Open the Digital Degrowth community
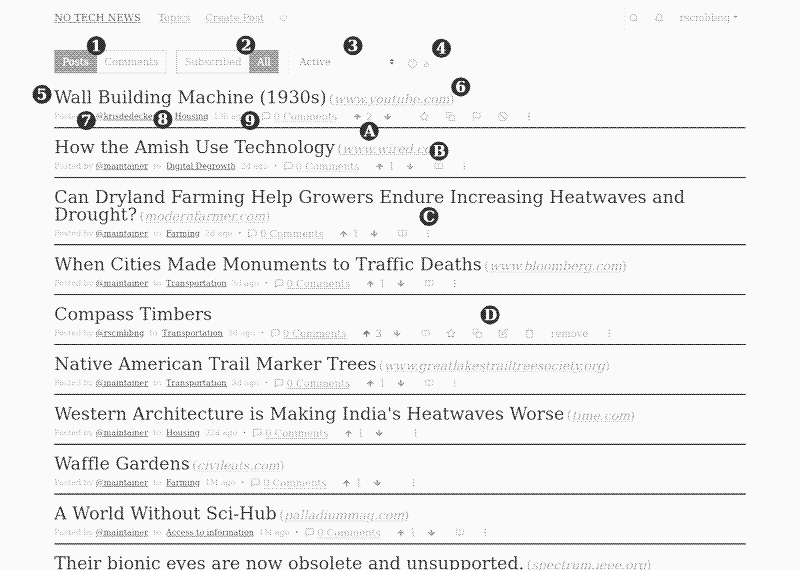The image size is (800, 570). tap(201, 166)
